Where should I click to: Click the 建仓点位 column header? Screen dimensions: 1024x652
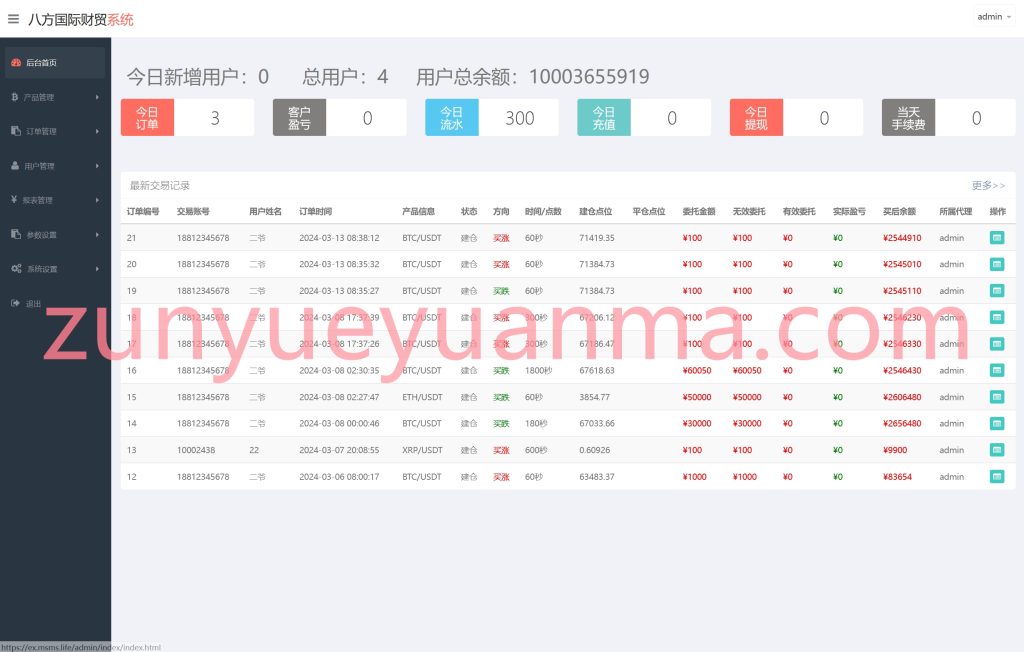596,211
